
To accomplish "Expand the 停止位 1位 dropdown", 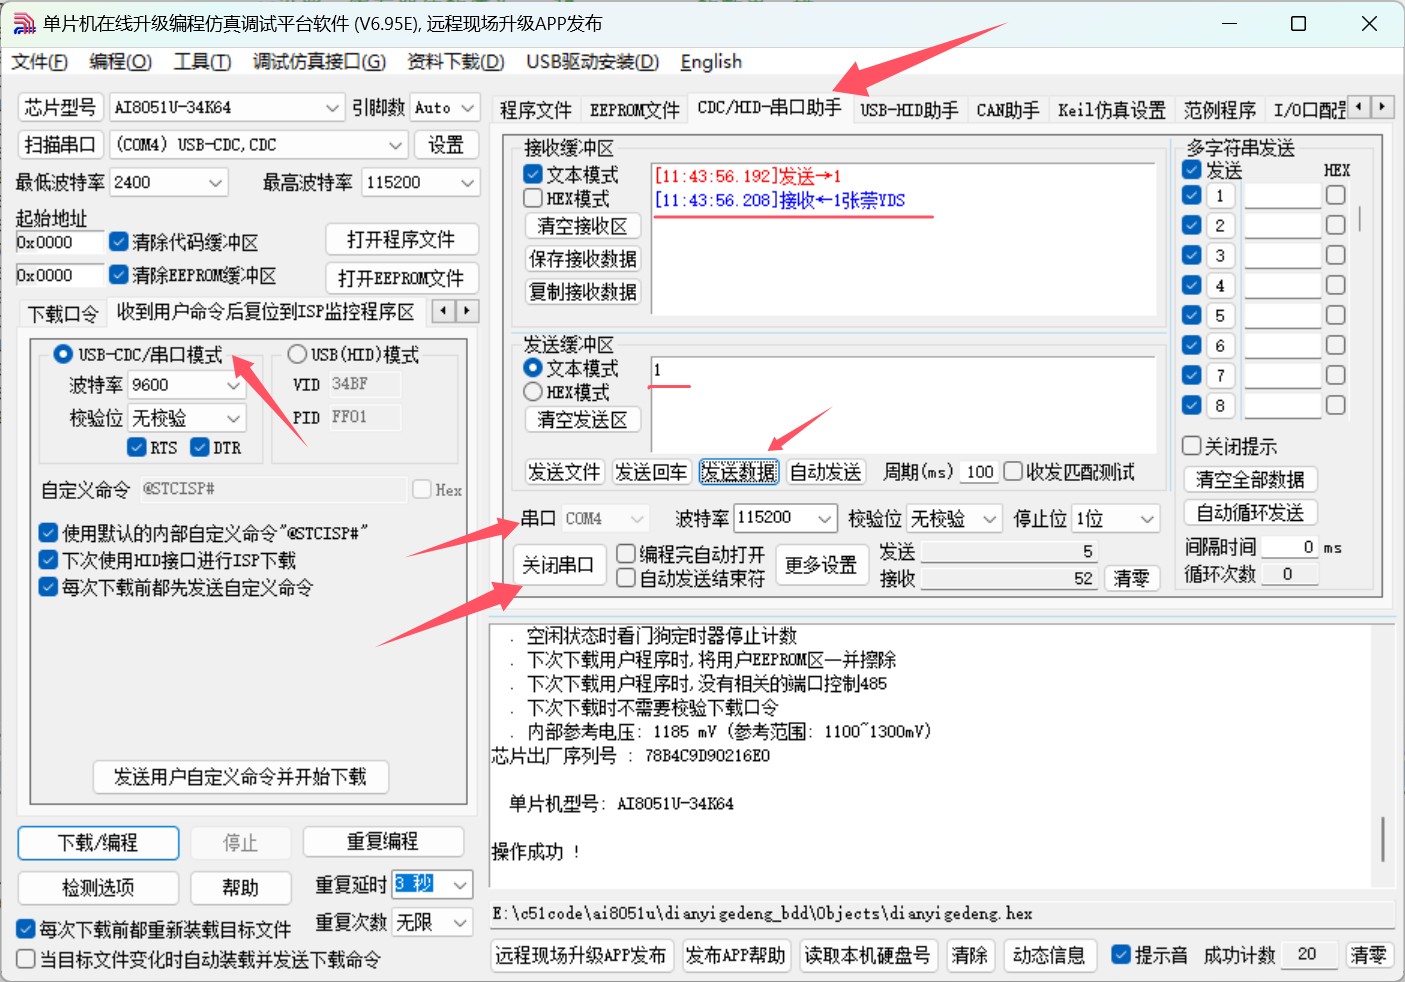I will tap(1148, 518).
